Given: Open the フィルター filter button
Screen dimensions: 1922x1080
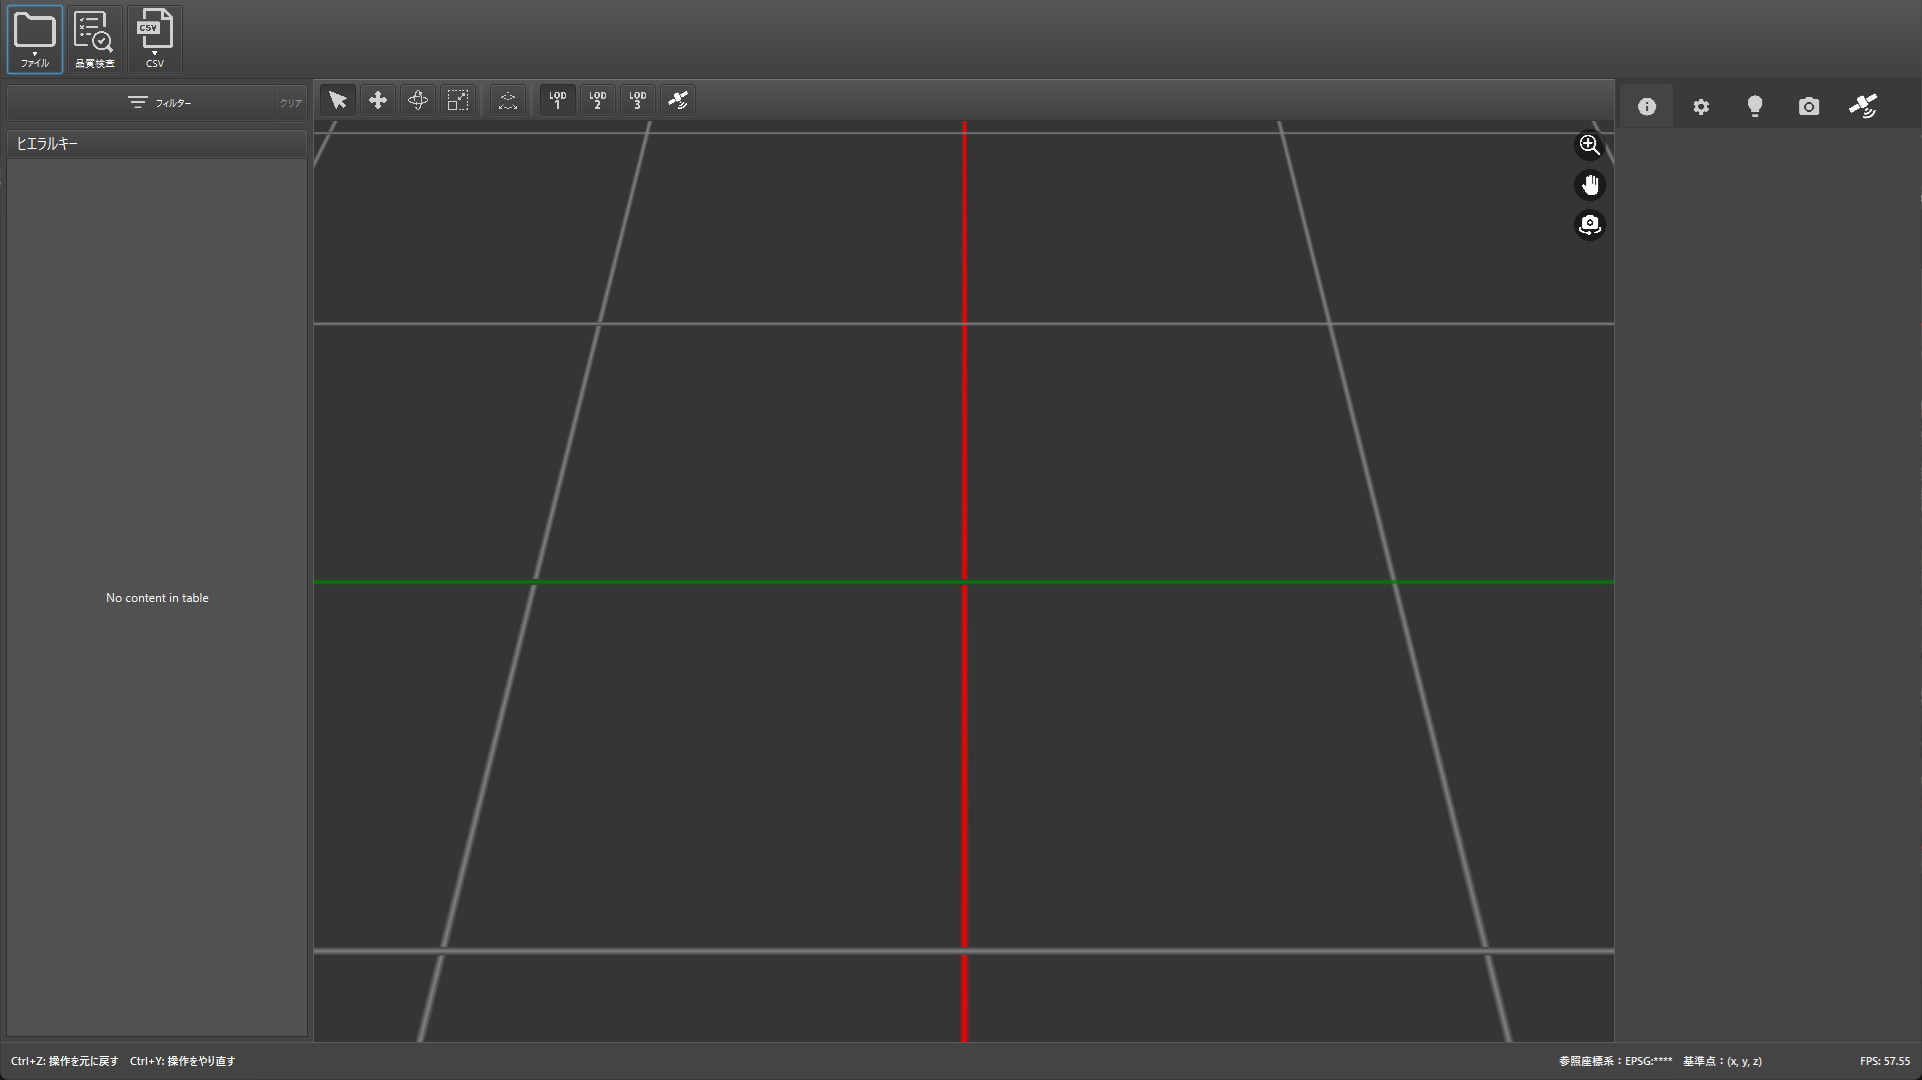Looking at the screenshot, I should pos(159,103).
